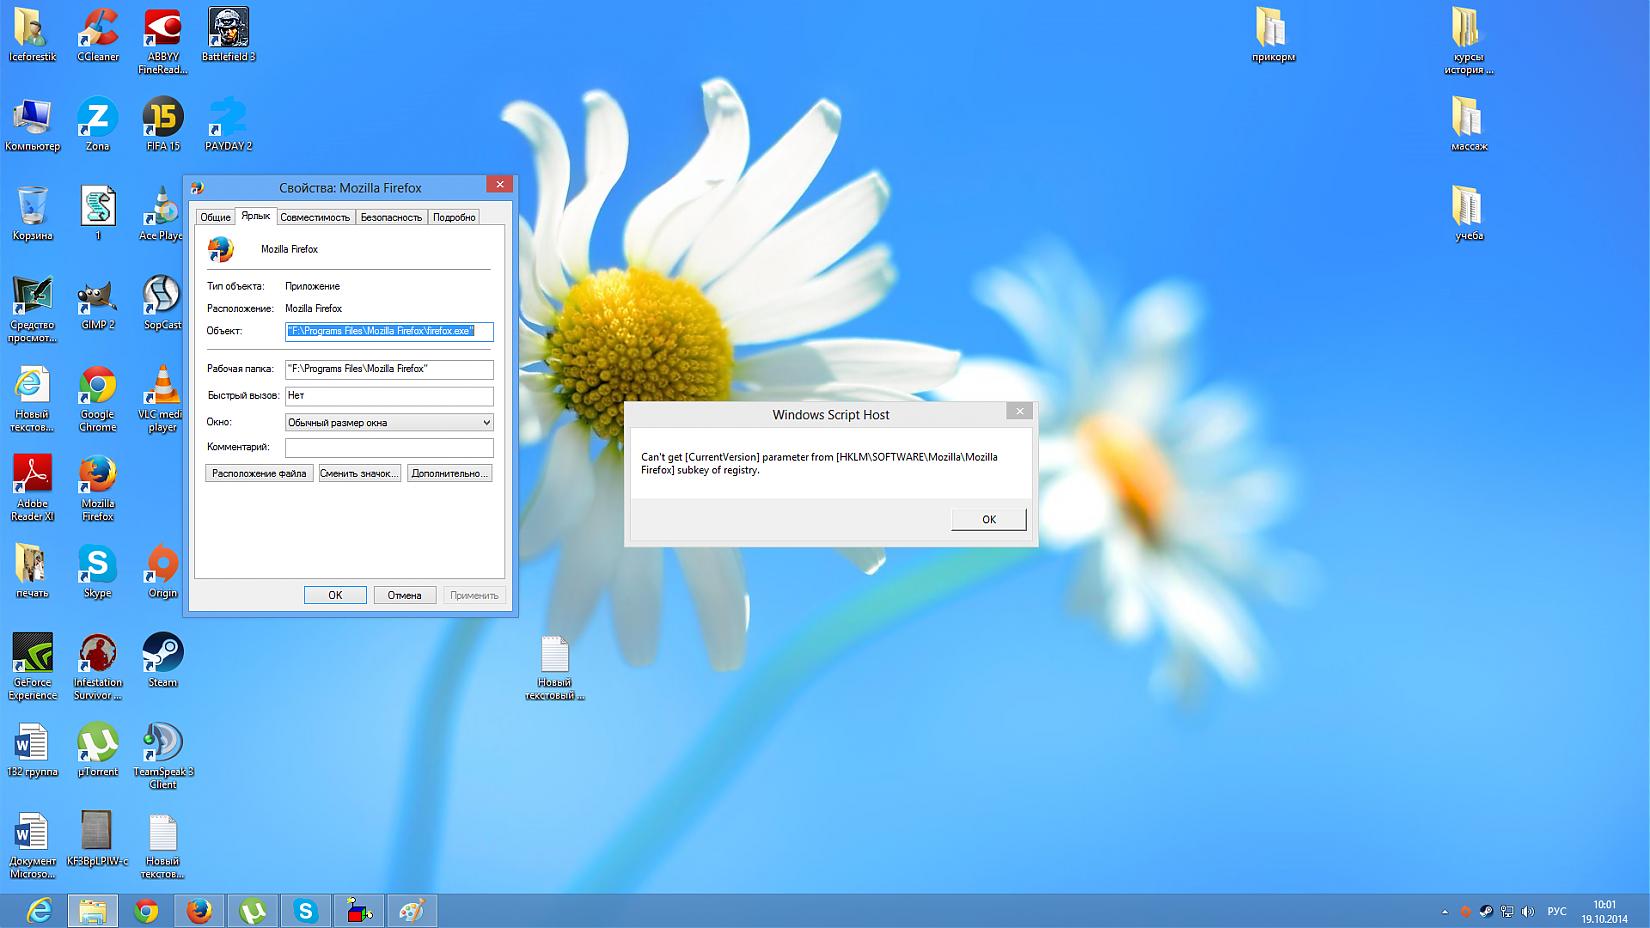Select the Battlefield 3 desktop shortcut
The width and height of the screenshot is (1650, 928).
[x=228, y=36]
